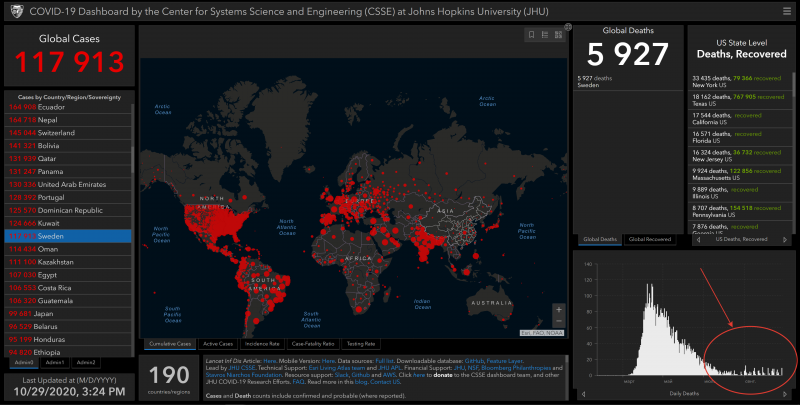
Task: Select the New York US row
Action: click(739, 81)
